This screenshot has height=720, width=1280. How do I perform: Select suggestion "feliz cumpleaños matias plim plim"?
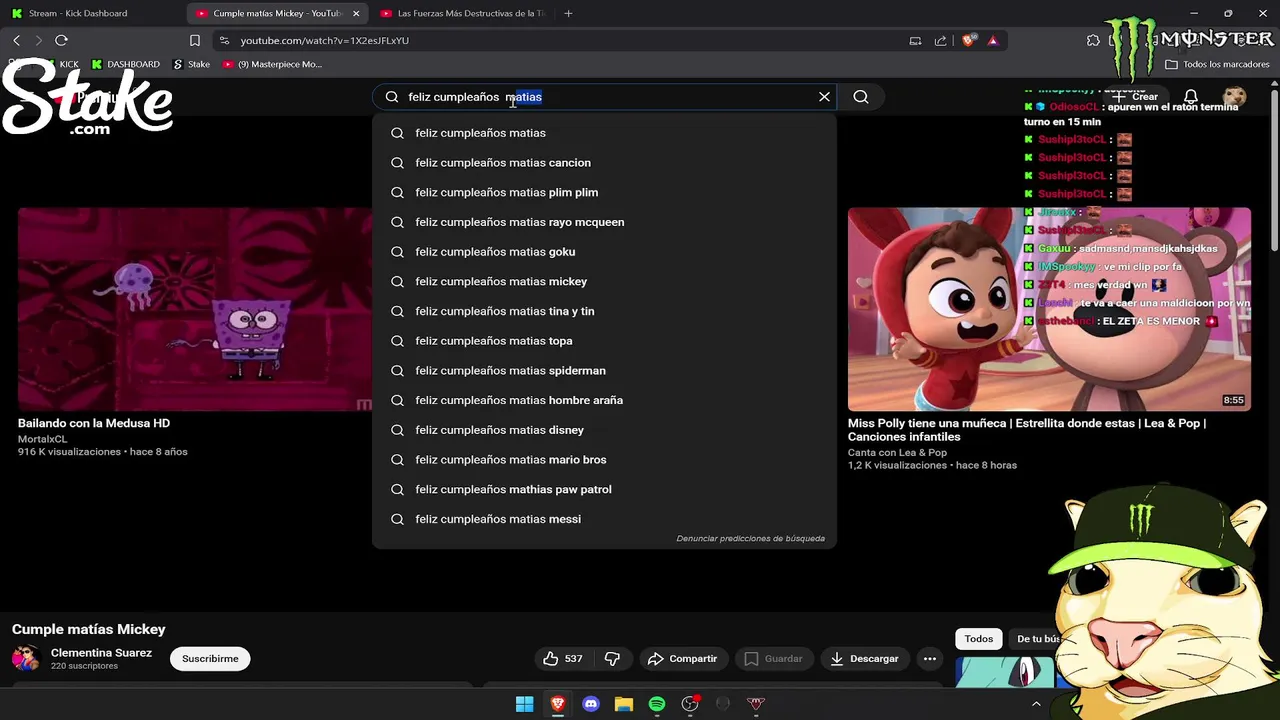tap(604, 192)
